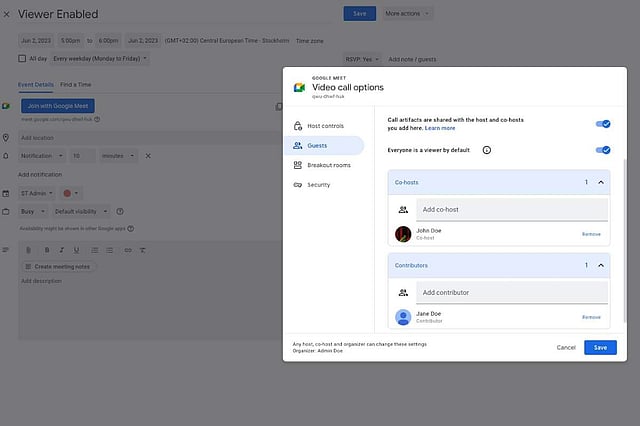This screenshot has width=640, height=426.
Task: Click Jane Doe's profile avatar
Action: 403,317
